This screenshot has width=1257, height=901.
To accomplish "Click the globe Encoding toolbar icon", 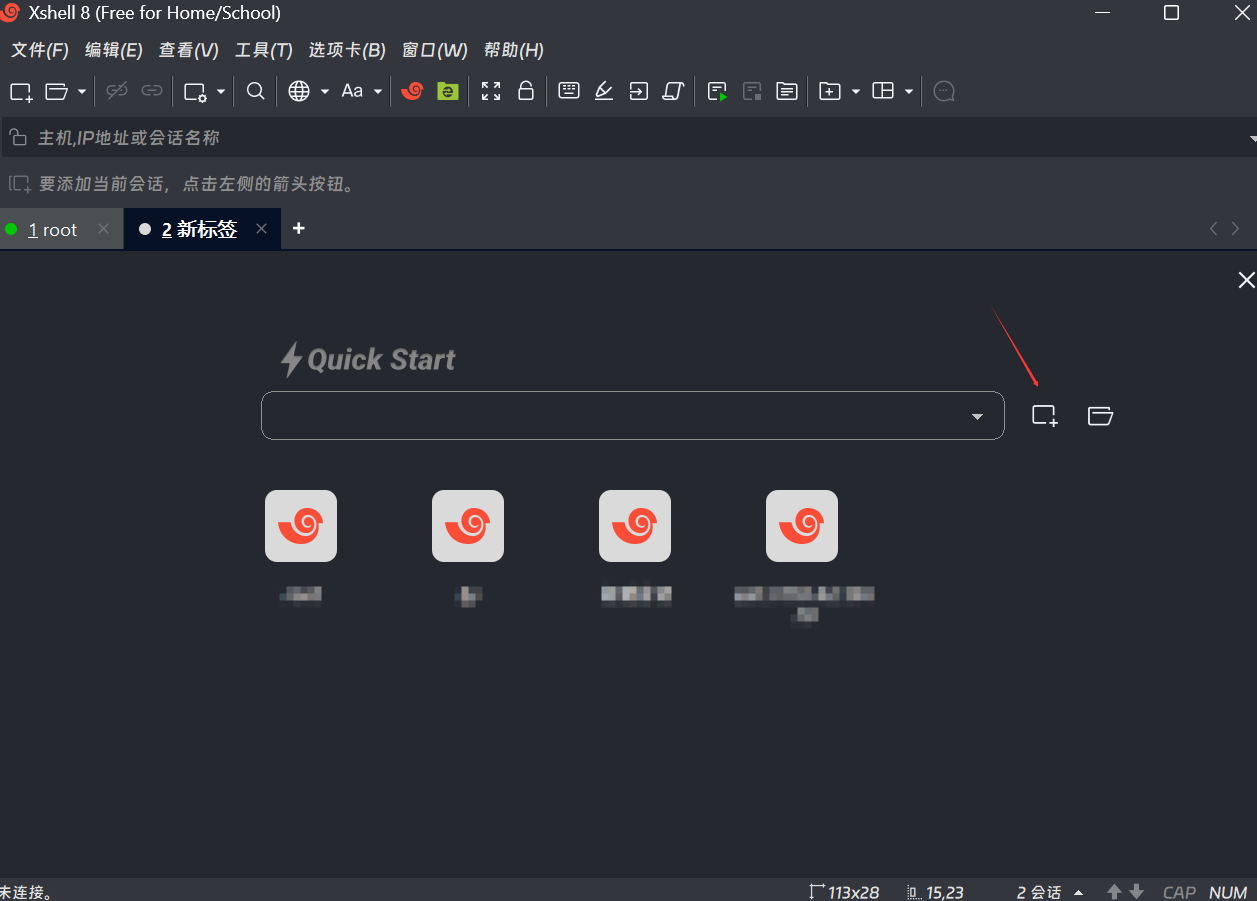I will (299, 91).
